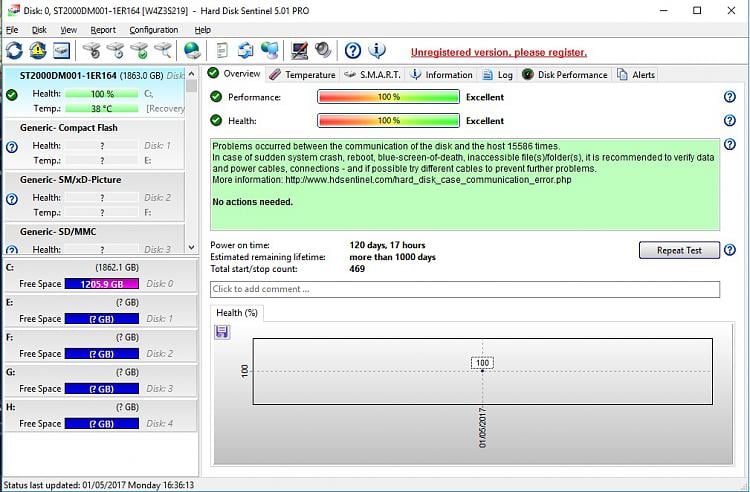
Task: Click the network computers toolbar icon
Action: [x=269, y=50]
